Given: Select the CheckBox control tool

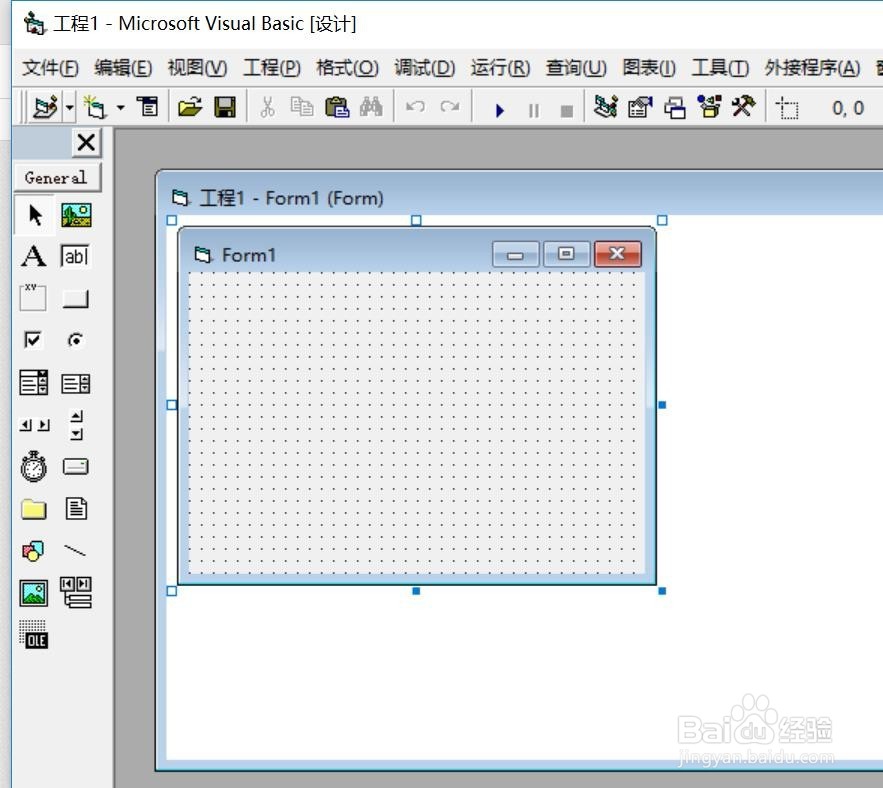Looking at the screenshot, I should [x=33, y=340].
